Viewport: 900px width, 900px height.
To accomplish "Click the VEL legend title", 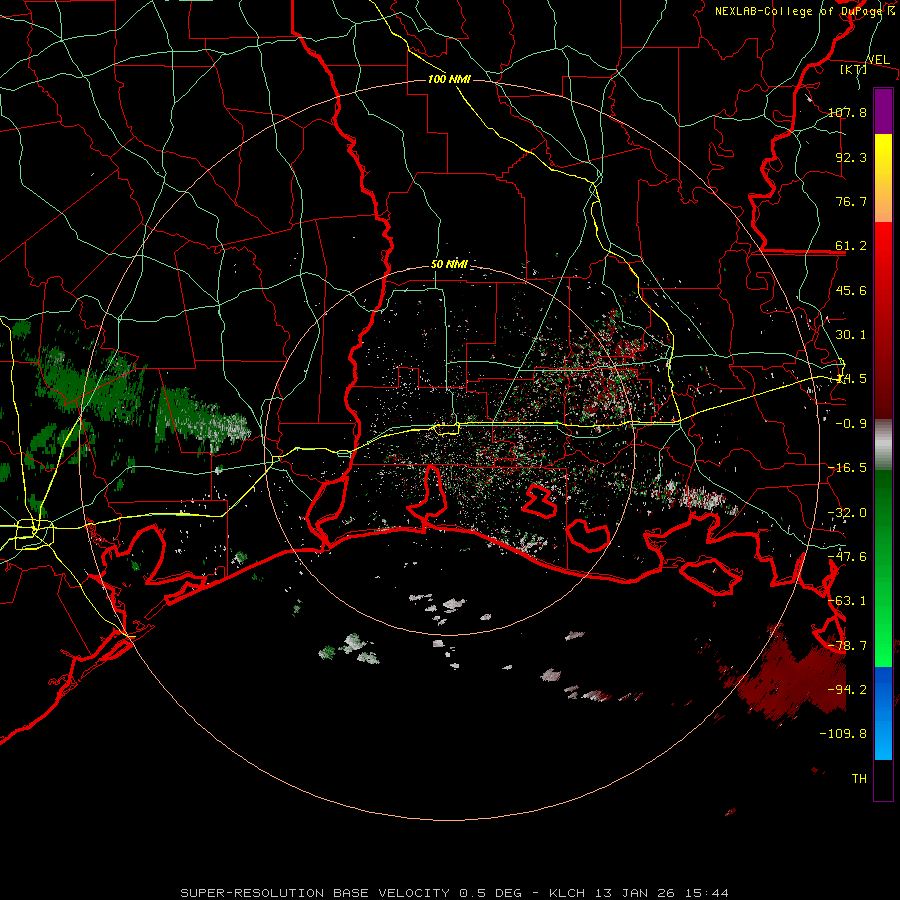I will pyautogui.click(x=878, y=60).
